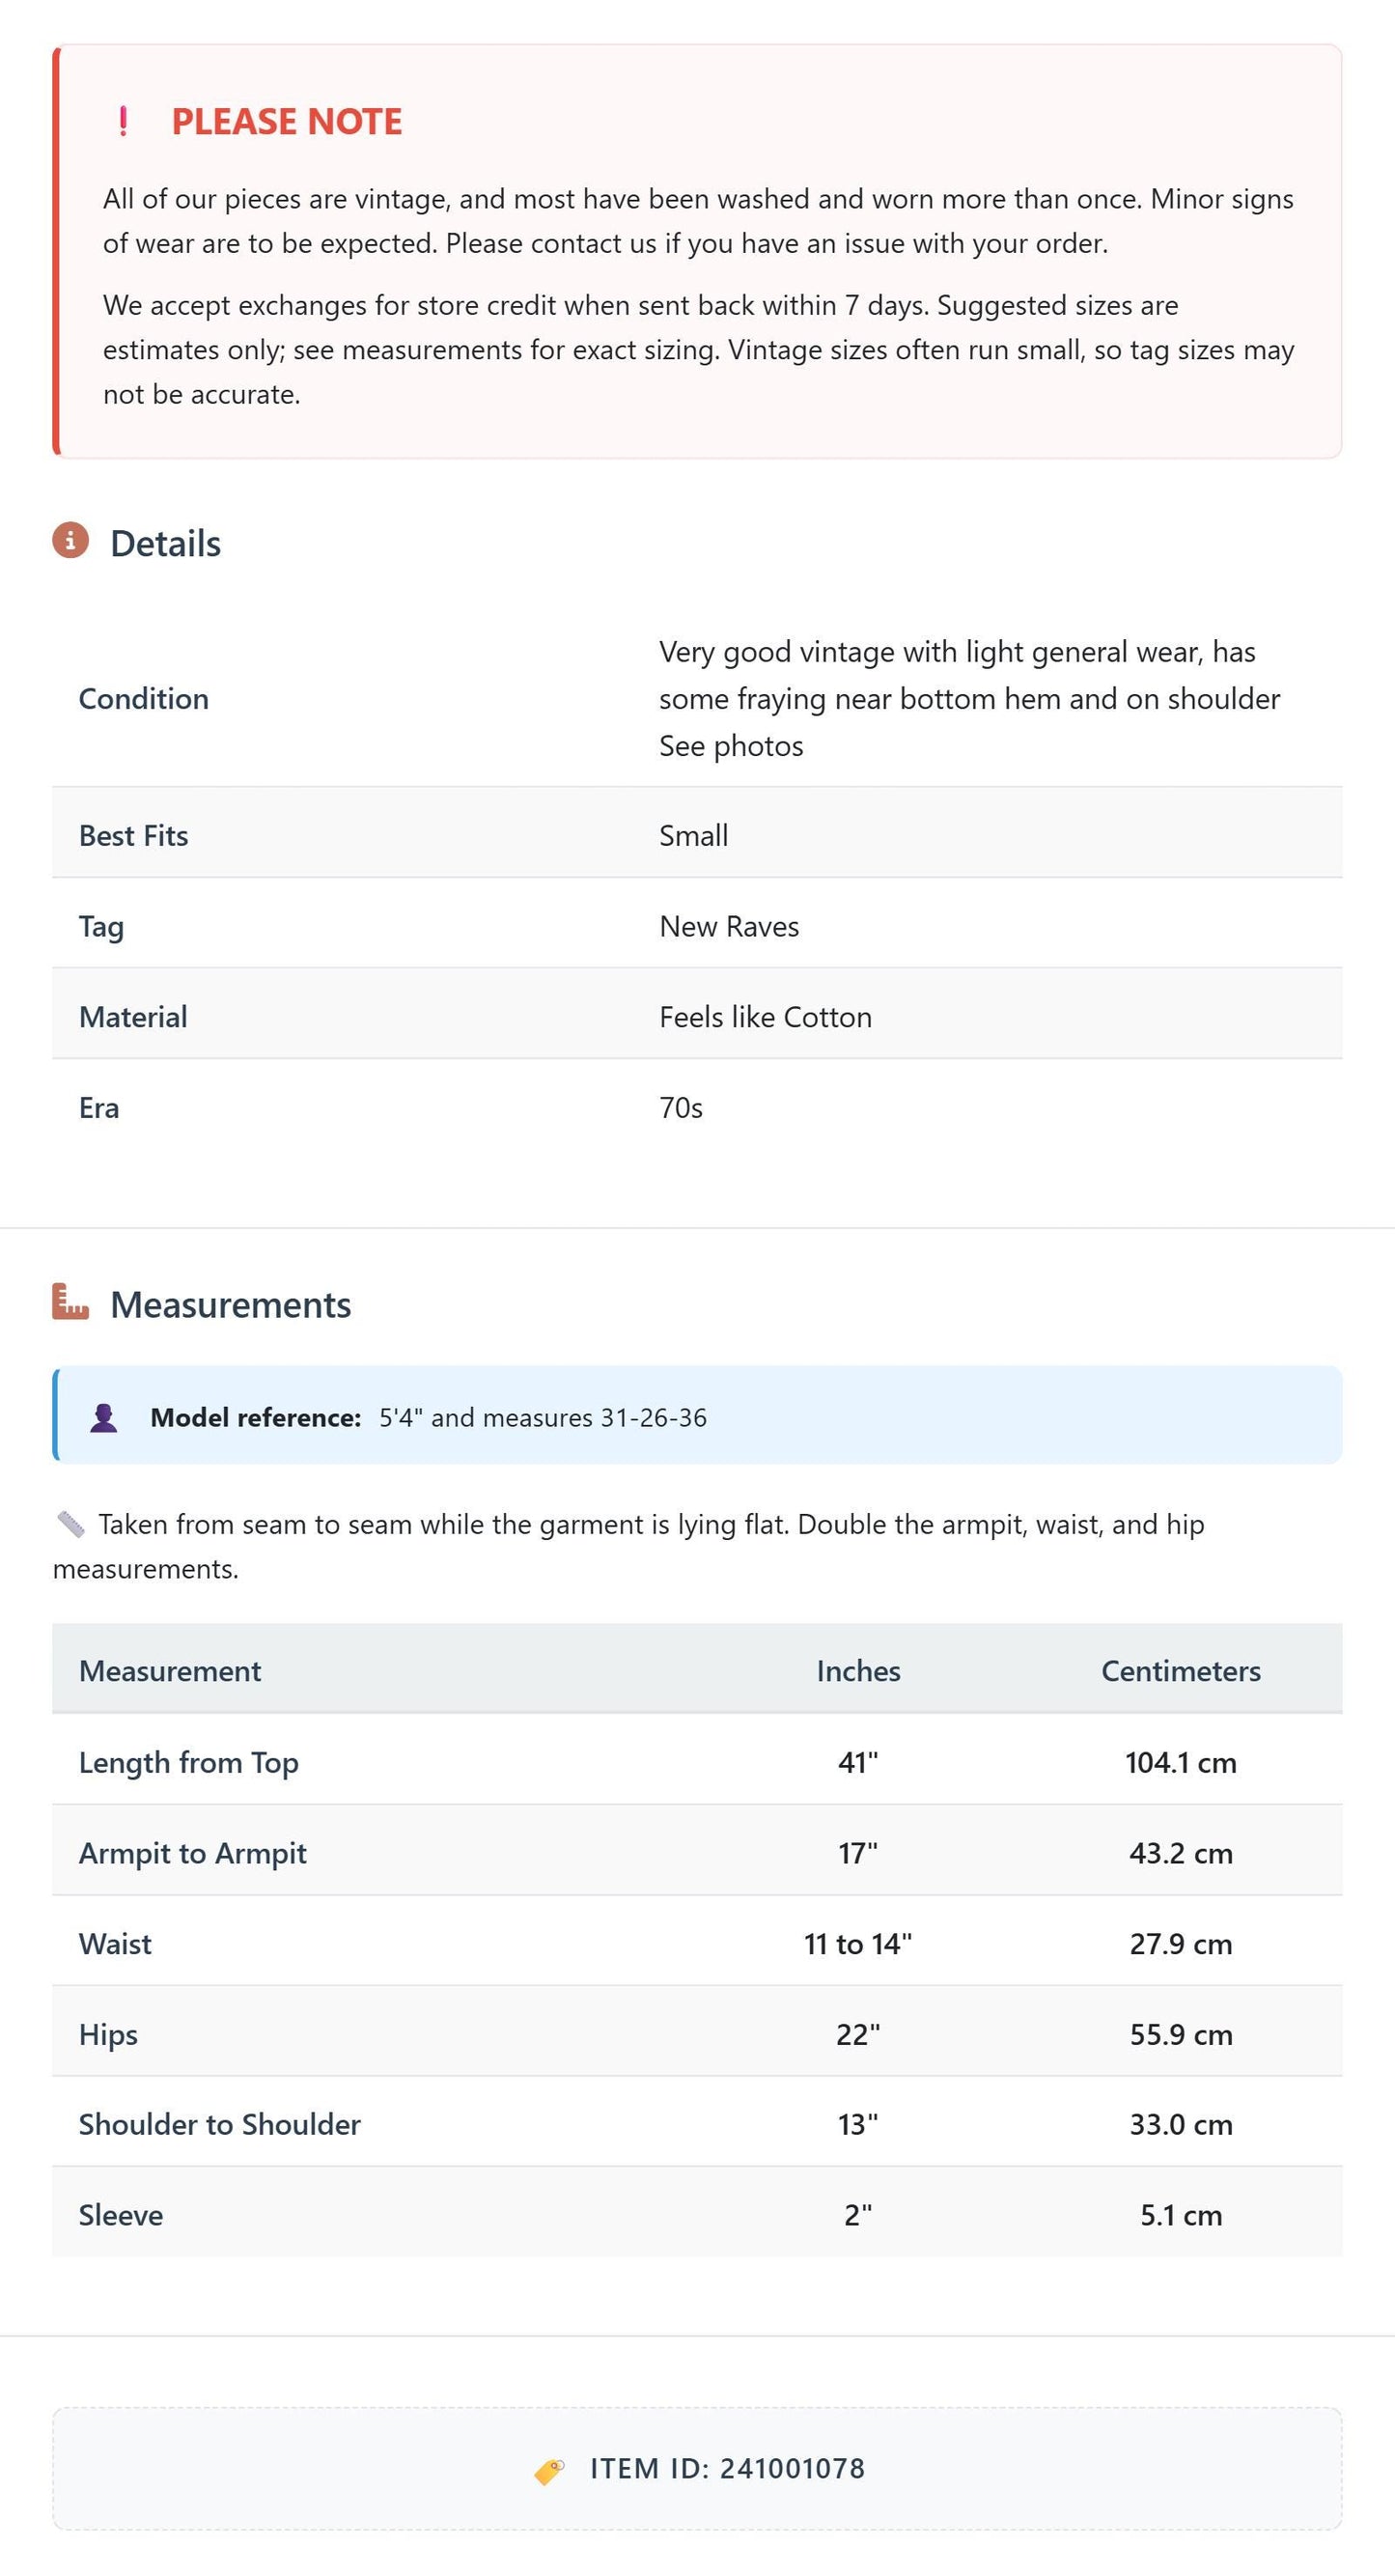Click the yellow tag icon beside Item ID
Screen dimensions: 1395x2576
point(549,2470)
